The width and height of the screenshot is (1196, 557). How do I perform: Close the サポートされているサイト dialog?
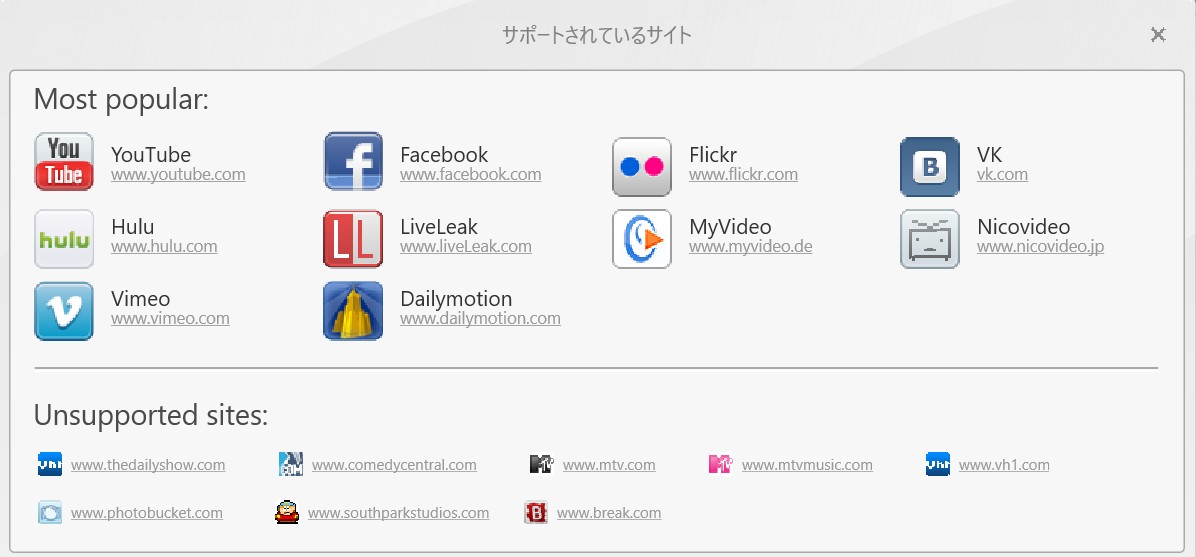1158,34
